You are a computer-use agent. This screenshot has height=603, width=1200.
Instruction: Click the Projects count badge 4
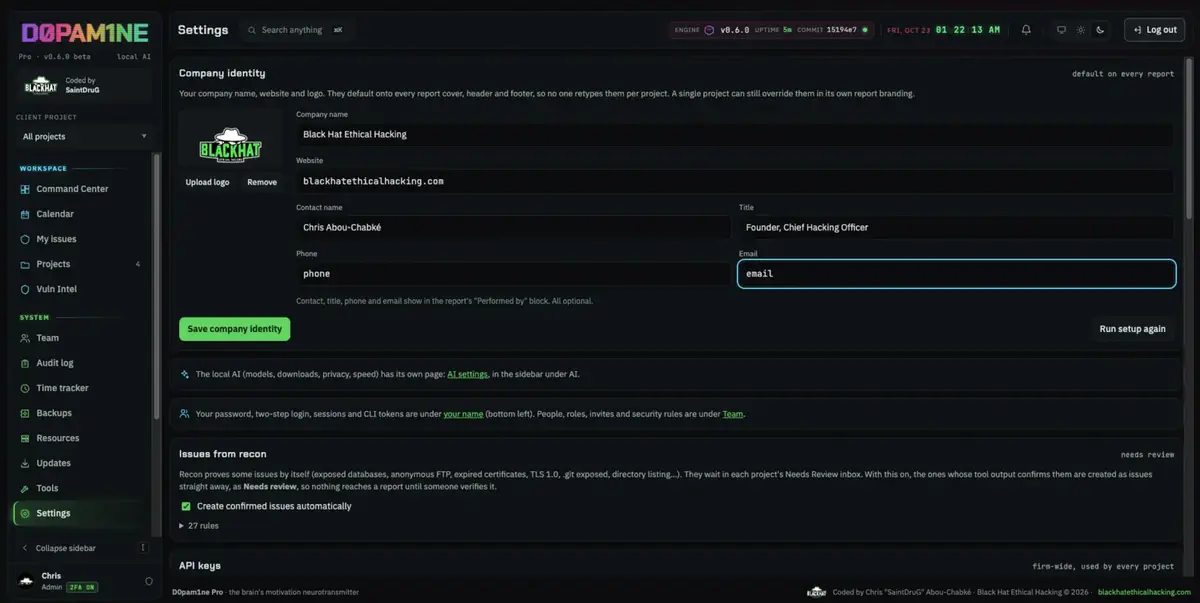[138, 264]
